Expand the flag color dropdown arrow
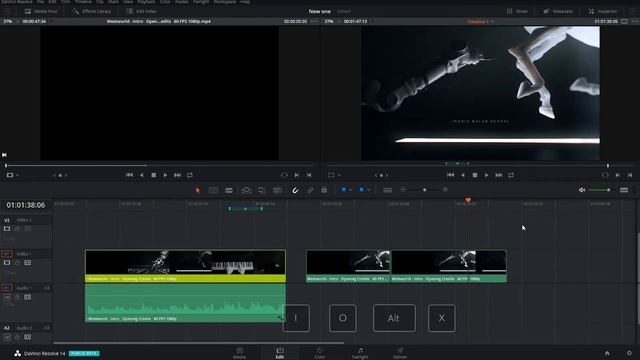 [x=351, y=190]
